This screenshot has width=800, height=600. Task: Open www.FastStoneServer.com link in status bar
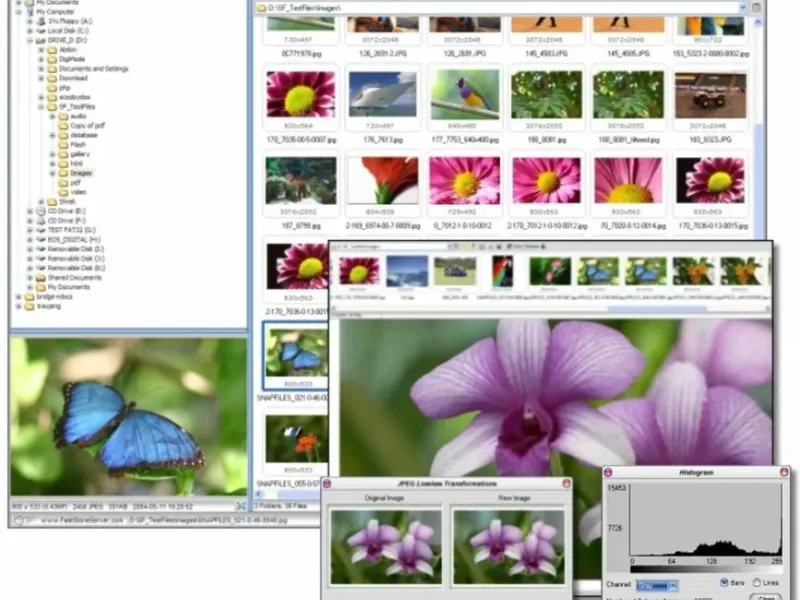click(x=82, y=520)
